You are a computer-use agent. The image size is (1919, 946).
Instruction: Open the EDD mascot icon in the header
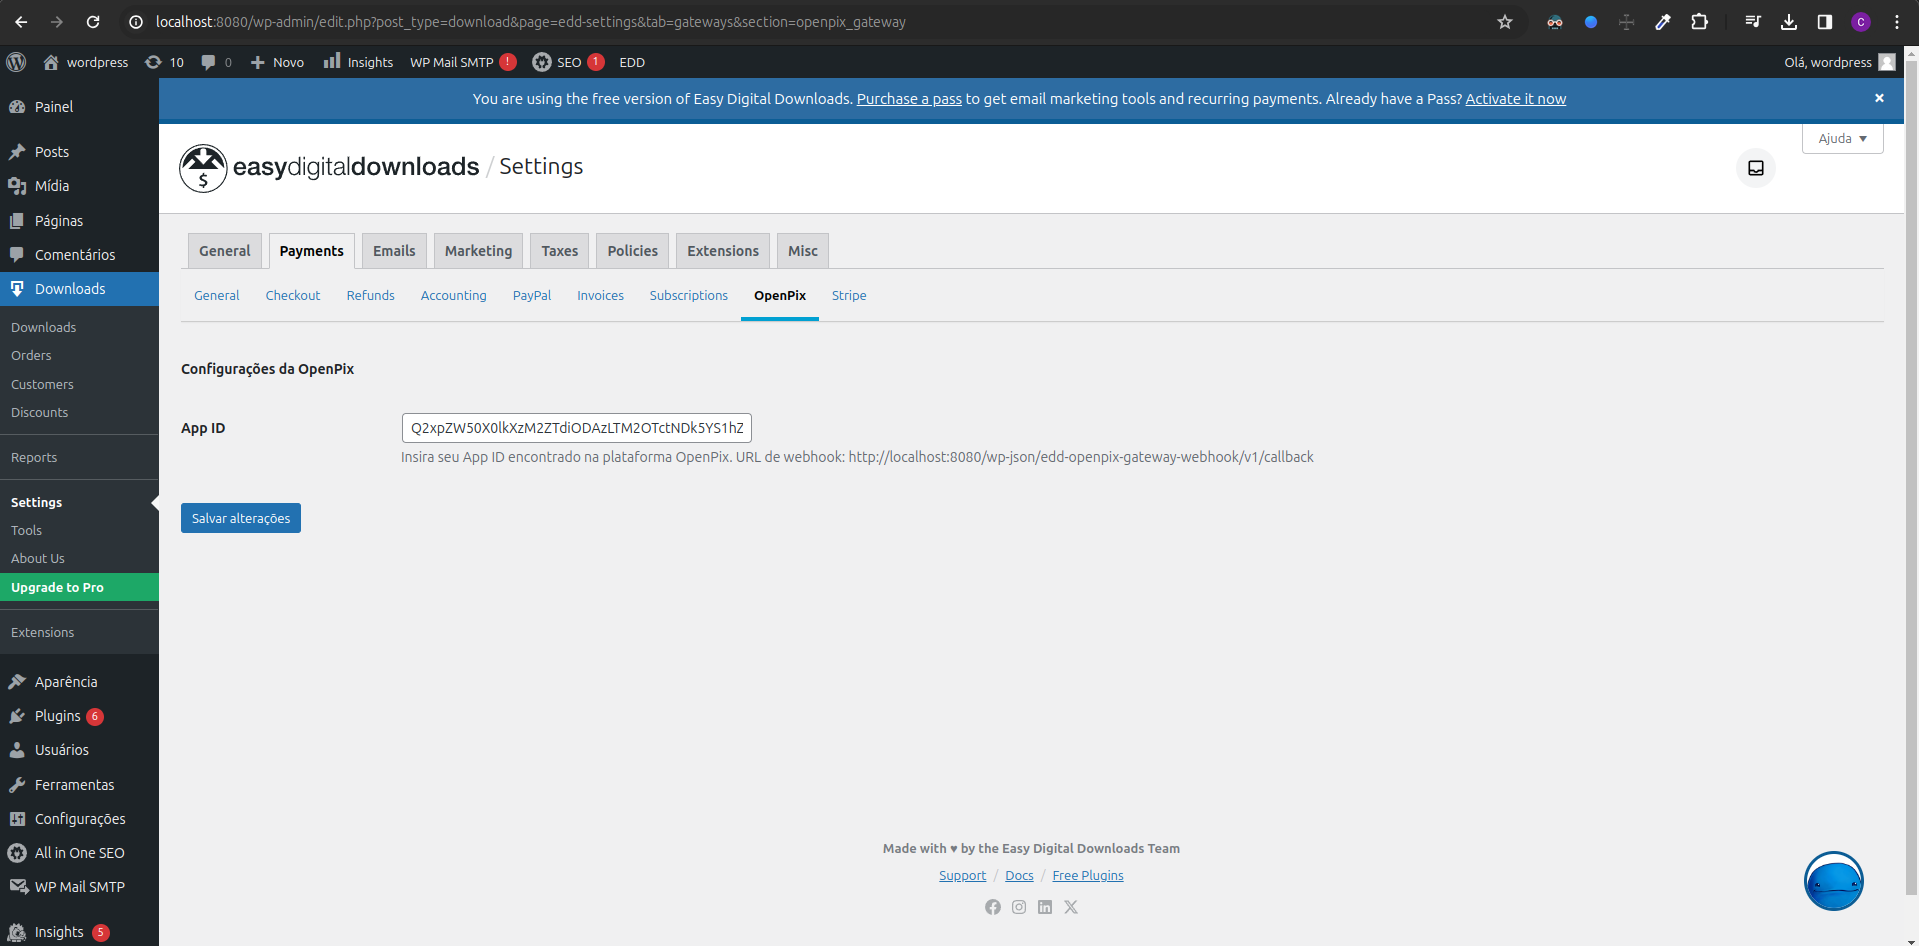203,168
